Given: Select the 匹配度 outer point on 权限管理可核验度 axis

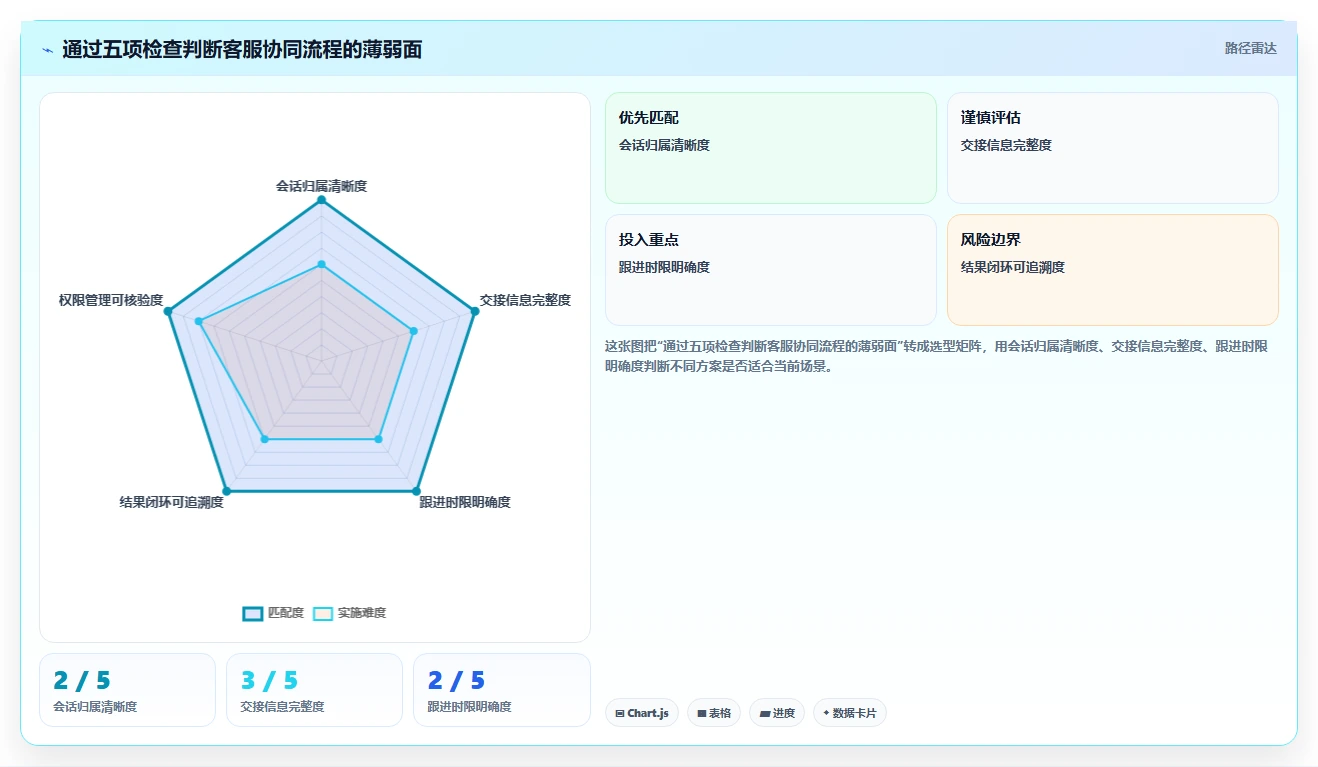Looking at the screenshot, I should [x=168, y=312].
